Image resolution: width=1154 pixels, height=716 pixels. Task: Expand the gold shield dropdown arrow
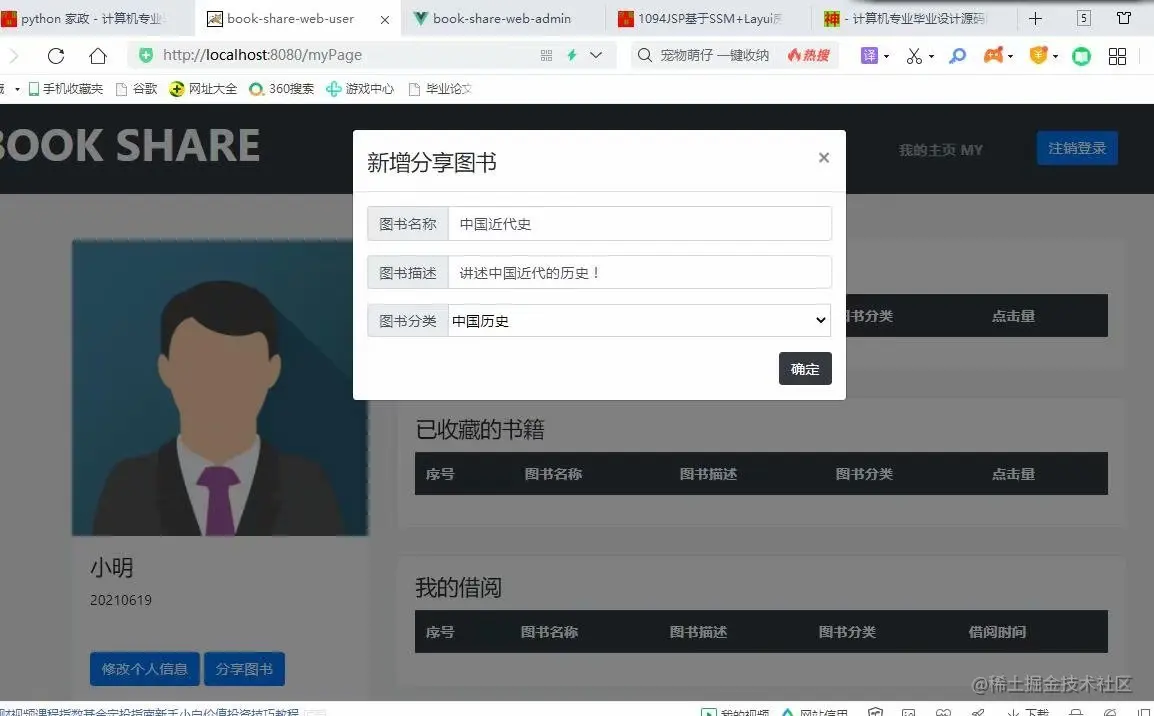click(1055, 56)
